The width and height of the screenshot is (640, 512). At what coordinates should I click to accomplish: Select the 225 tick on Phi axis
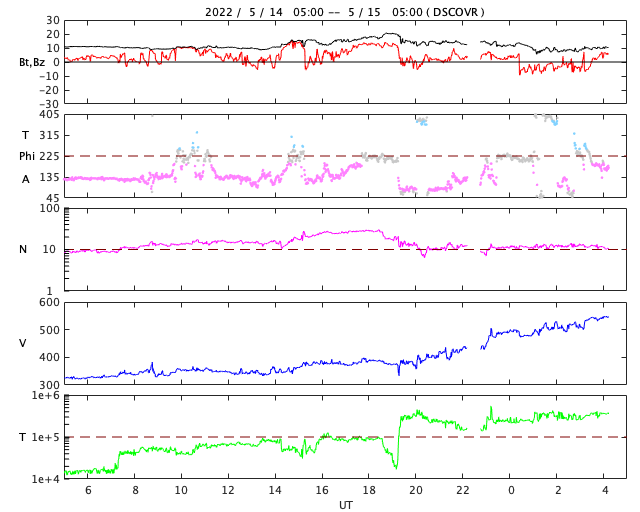tap(49, 156)
